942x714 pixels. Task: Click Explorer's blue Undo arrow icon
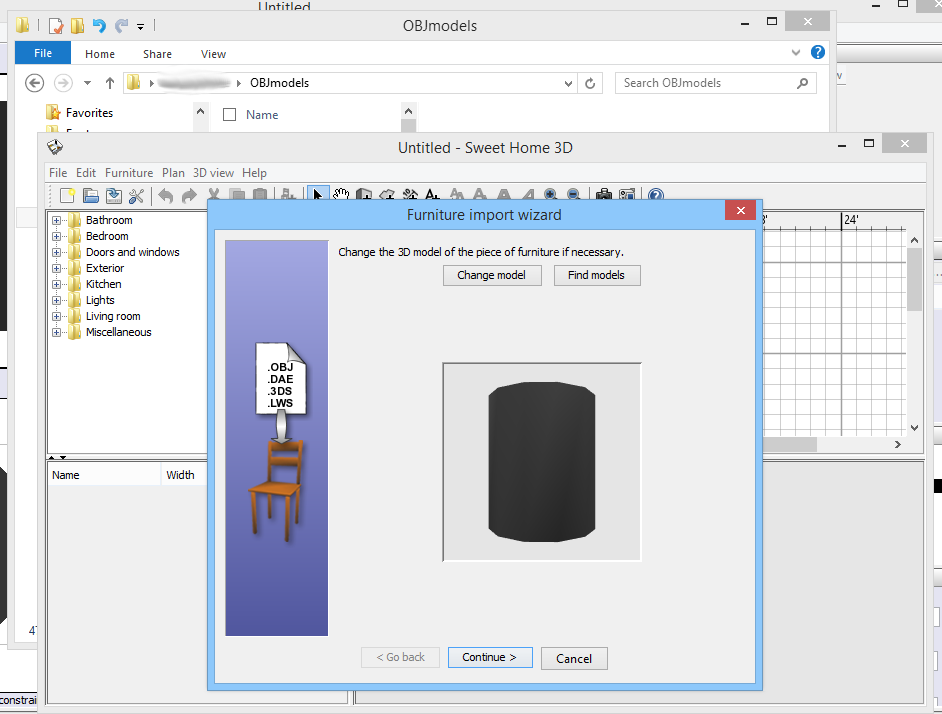click(x=98, y=26)
